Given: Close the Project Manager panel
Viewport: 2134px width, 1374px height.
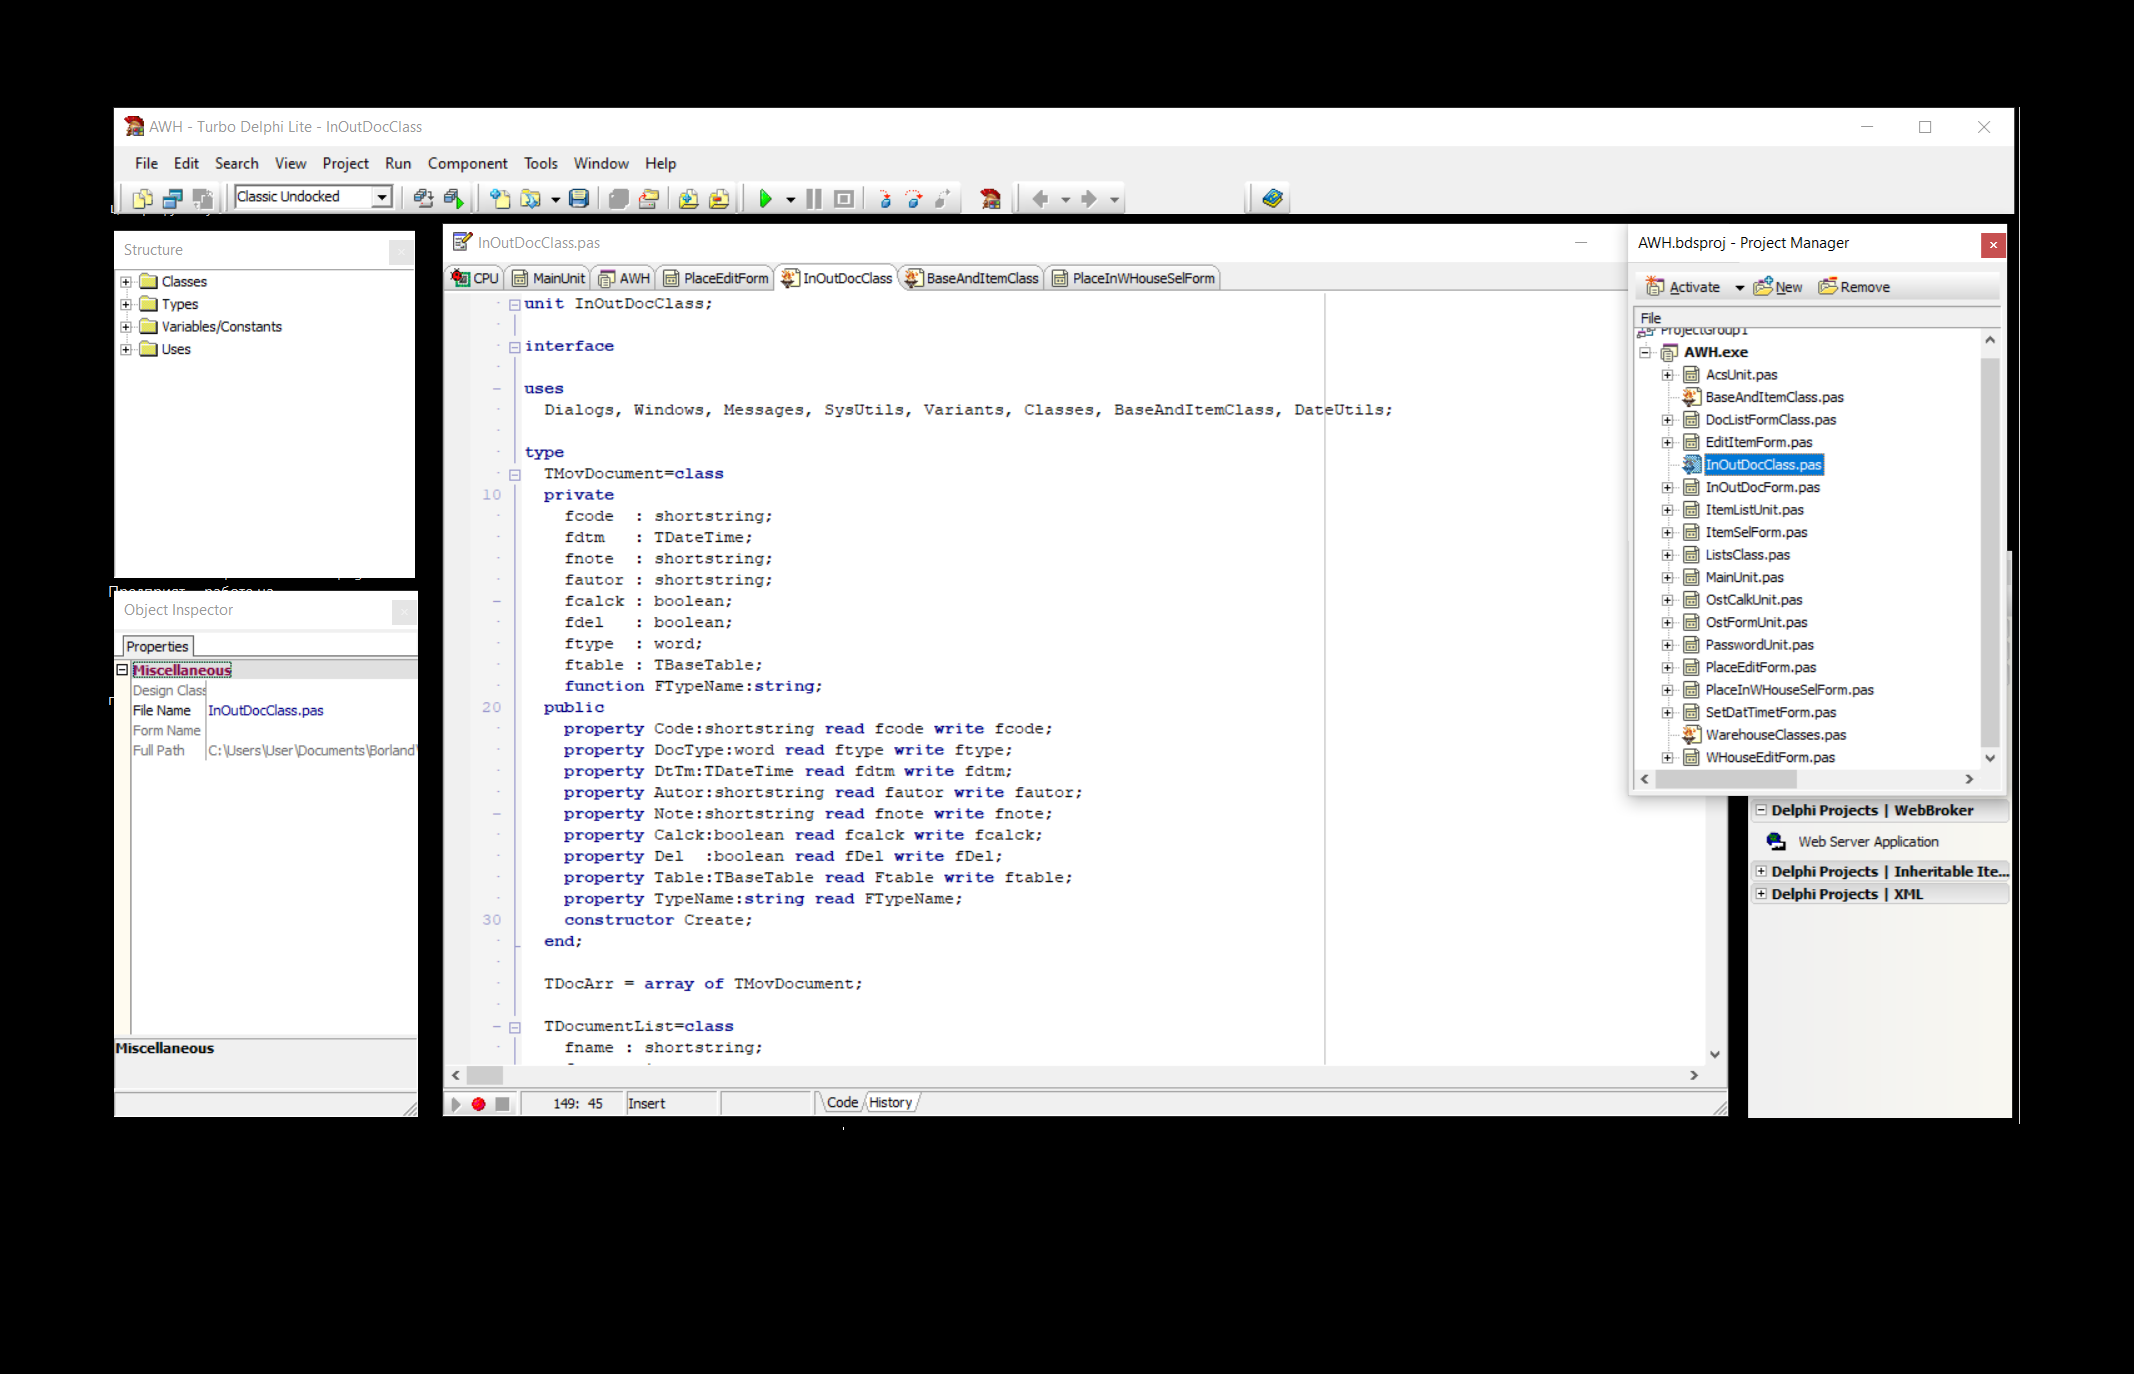Looking at the screenshot, I should pos(1993,245).
